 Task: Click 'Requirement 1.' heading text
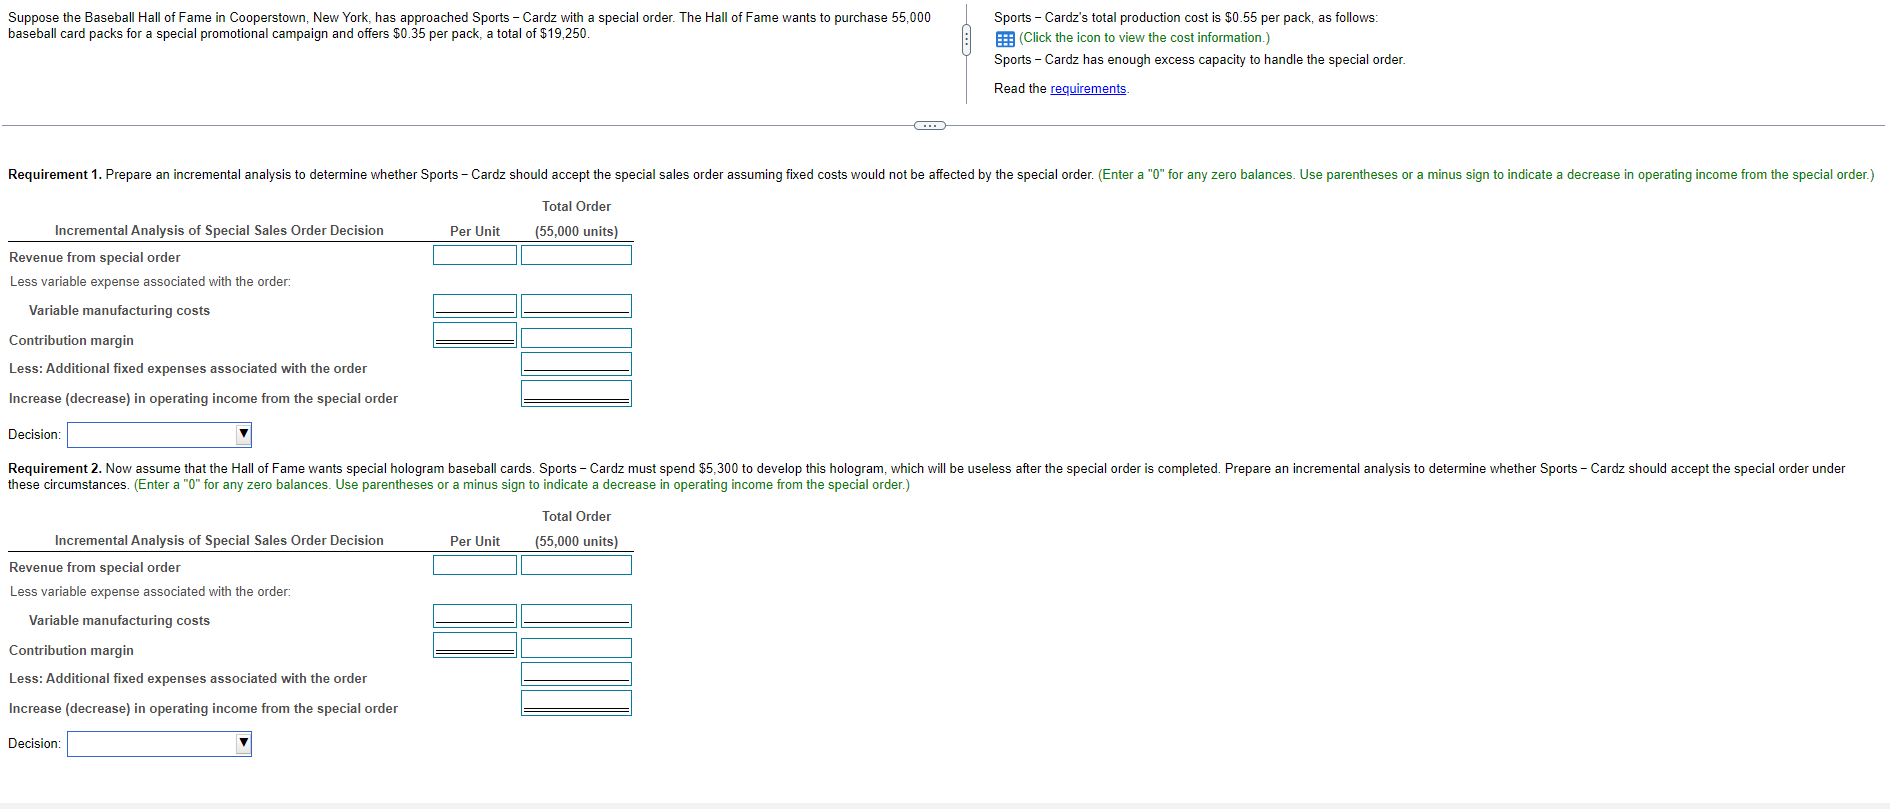point(55,175)
